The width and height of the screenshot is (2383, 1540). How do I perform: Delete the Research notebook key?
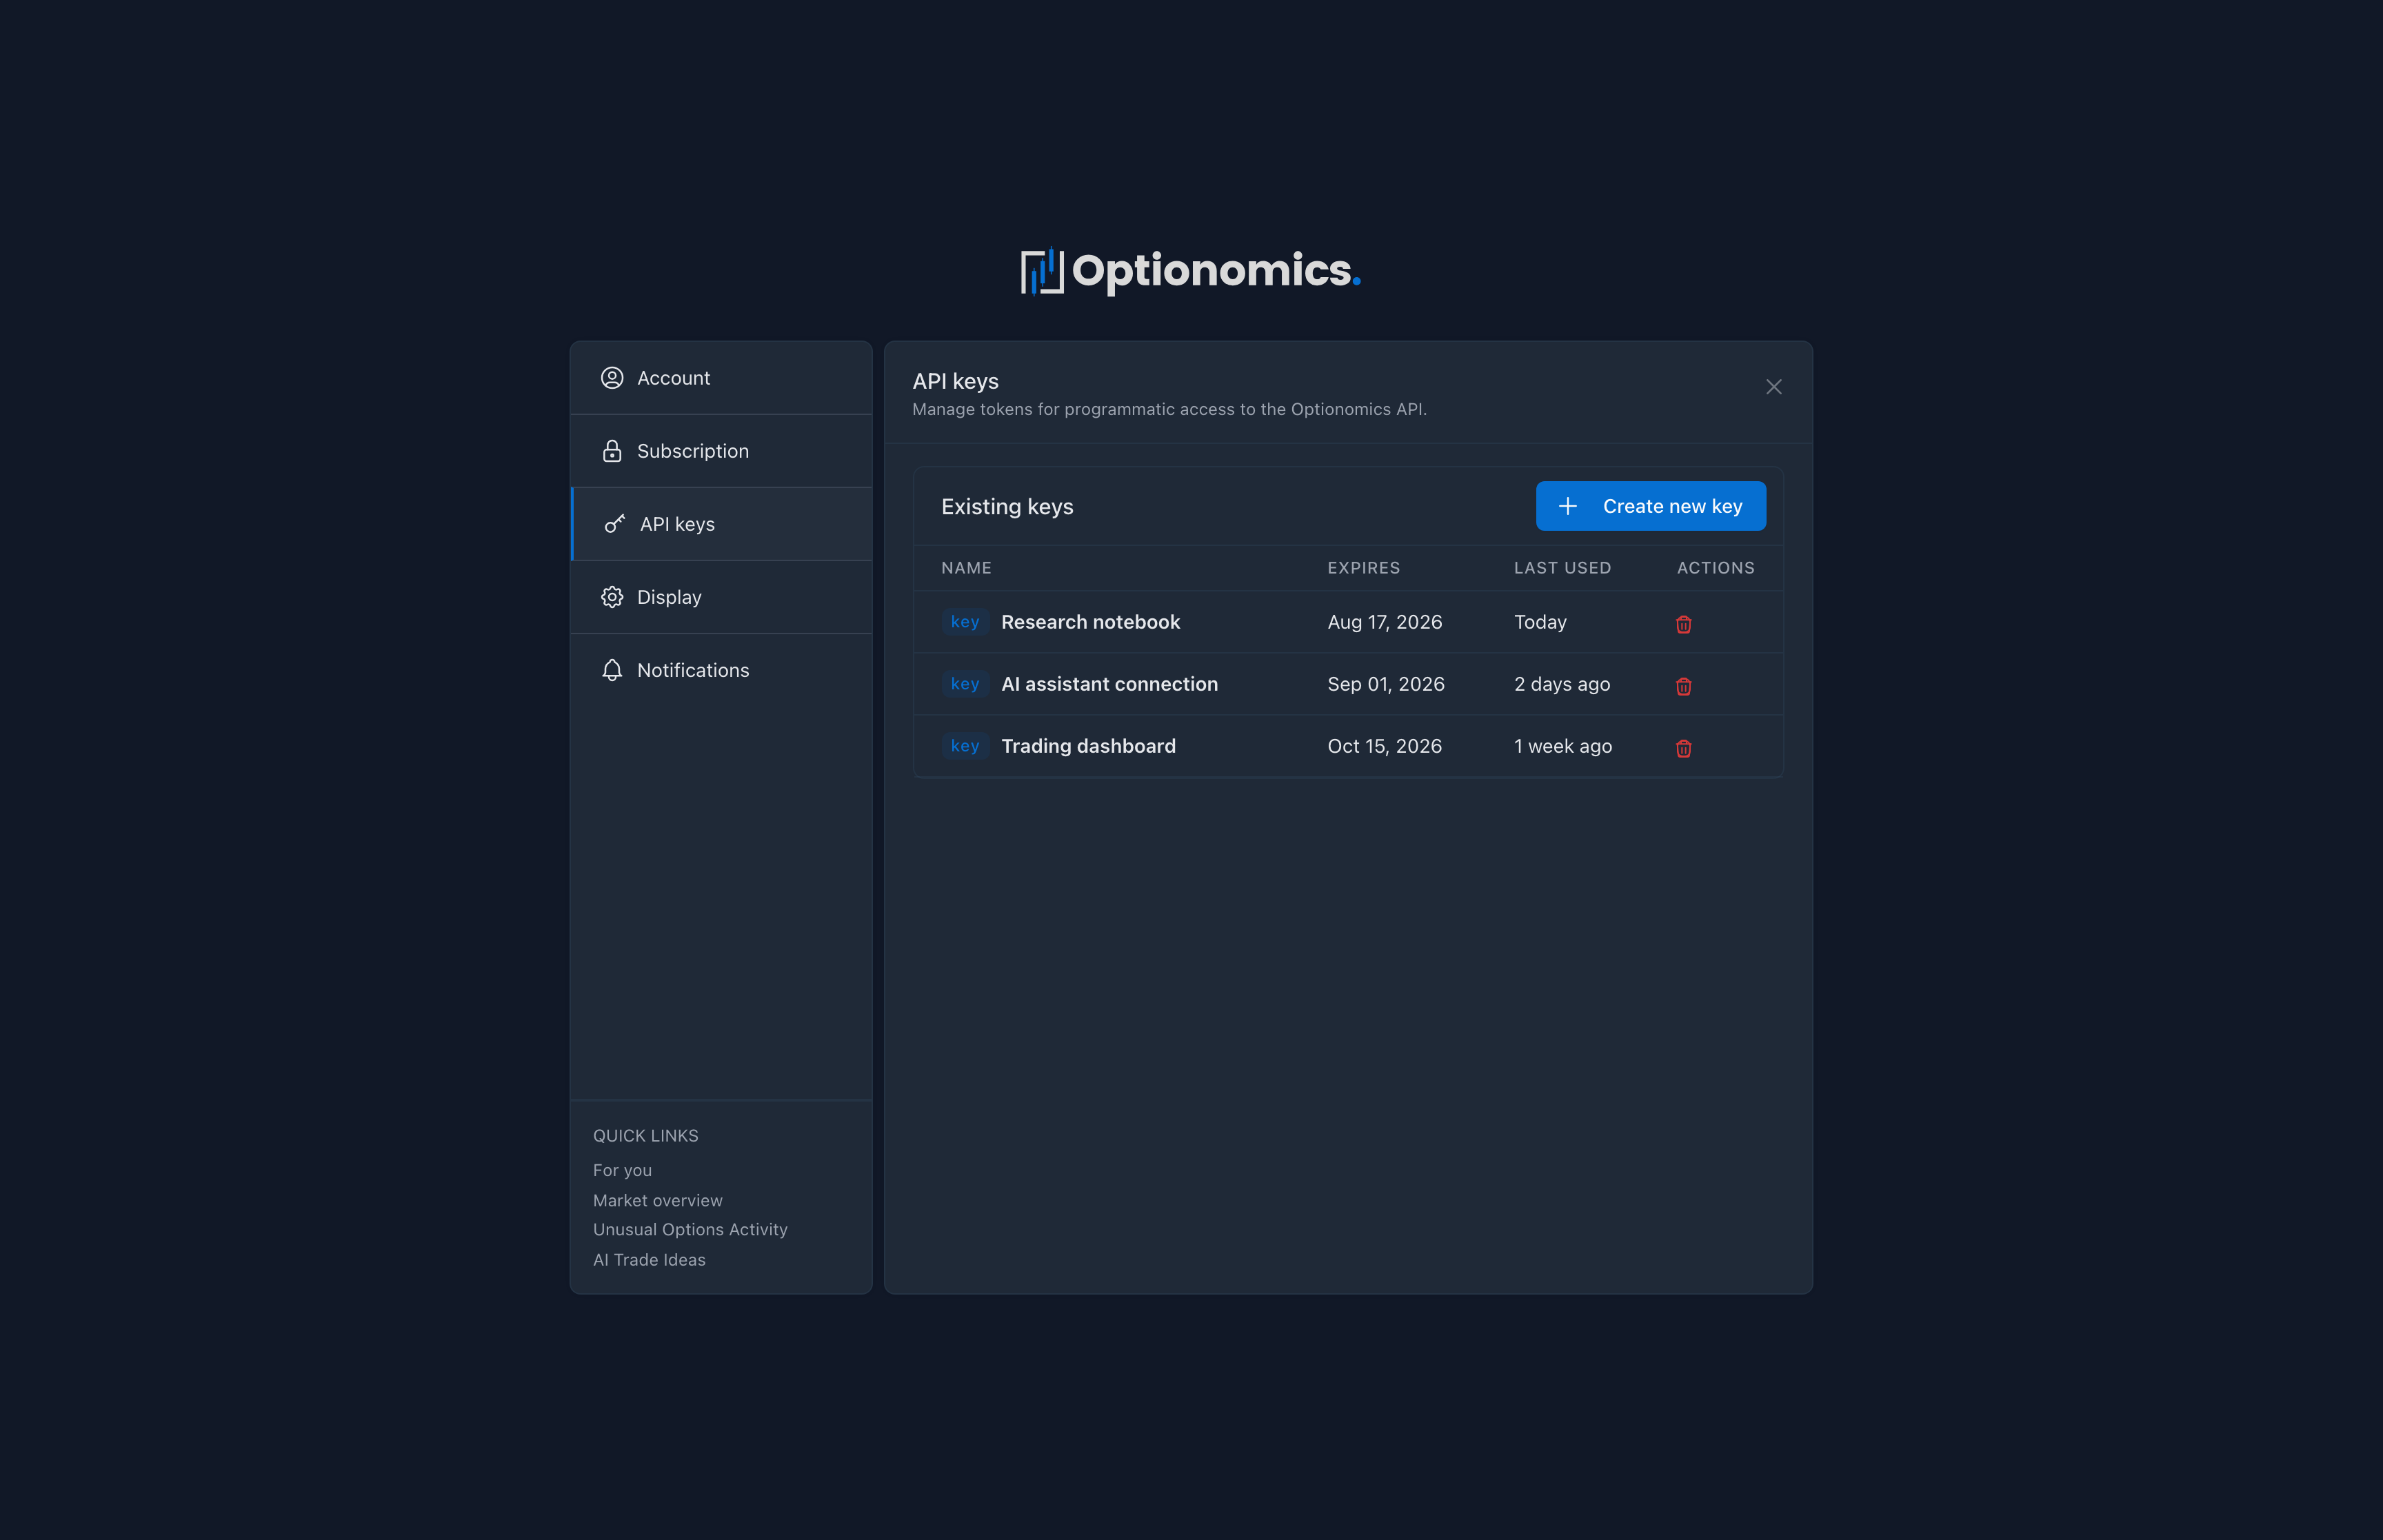point(1683,624)
